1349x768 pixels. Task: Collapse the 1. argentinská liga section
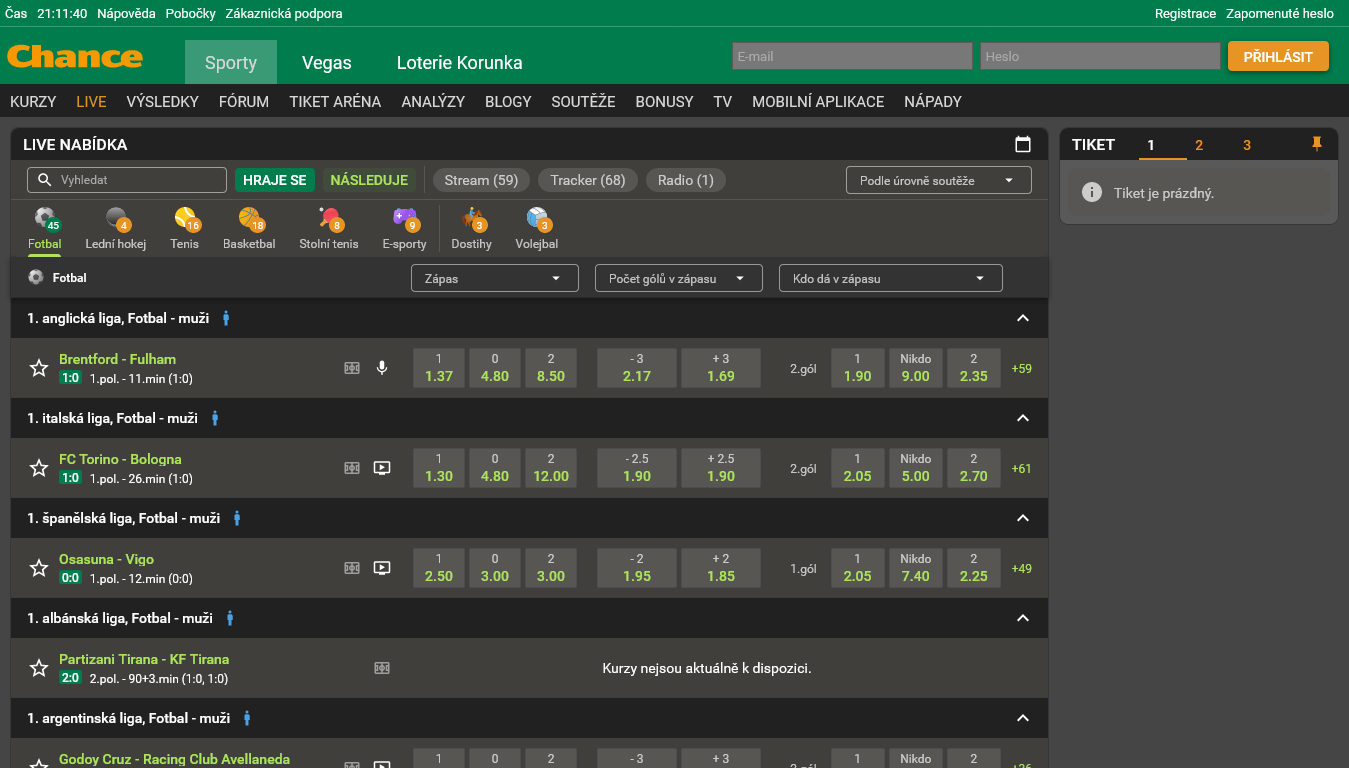point(1022,718)
